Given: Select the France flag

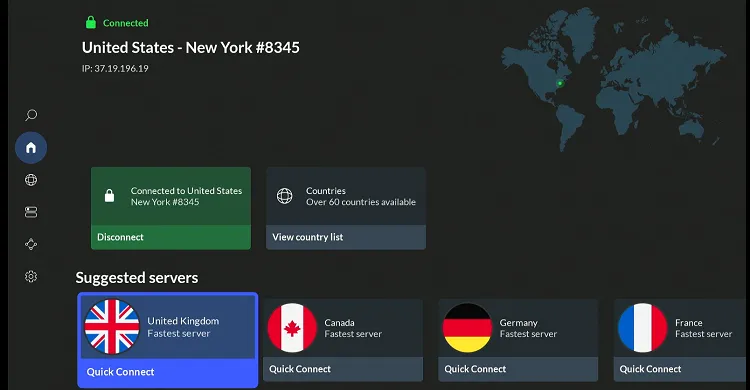Looking at the screenshot, I should coord(642,328).
